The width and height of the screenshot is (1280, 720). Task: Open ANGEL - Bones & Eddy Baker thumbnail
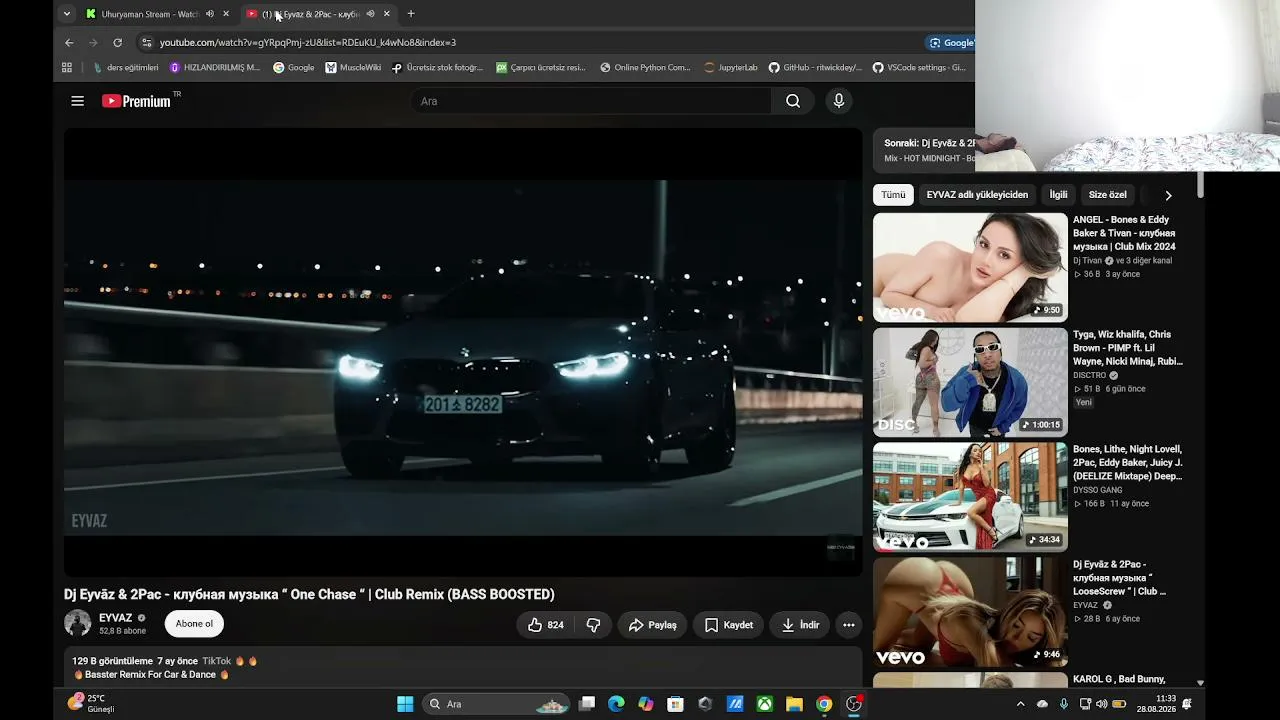(970, 267)
